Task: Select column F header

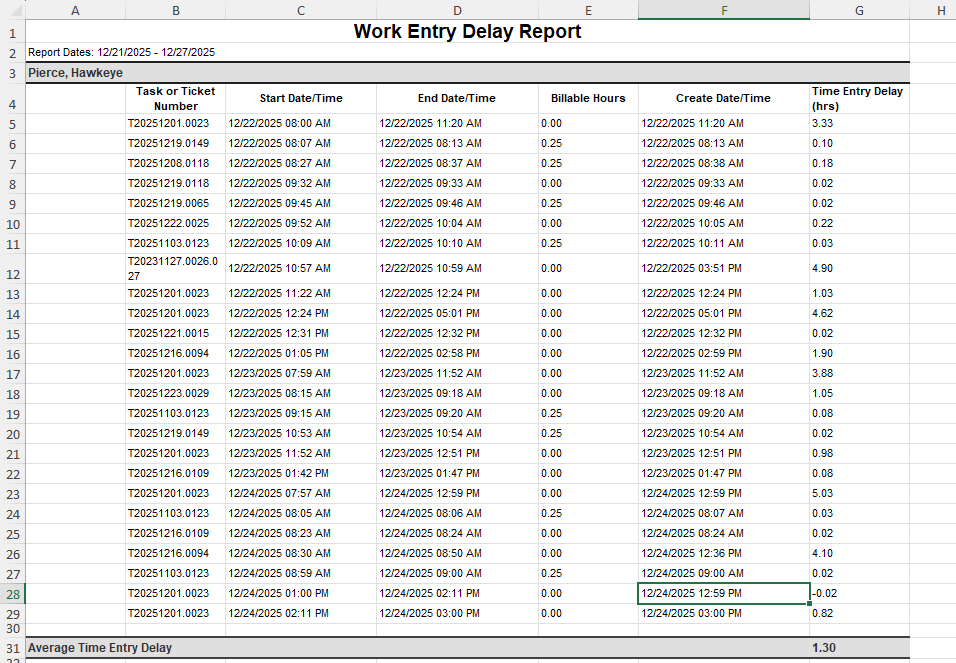Action: (723, 10)
